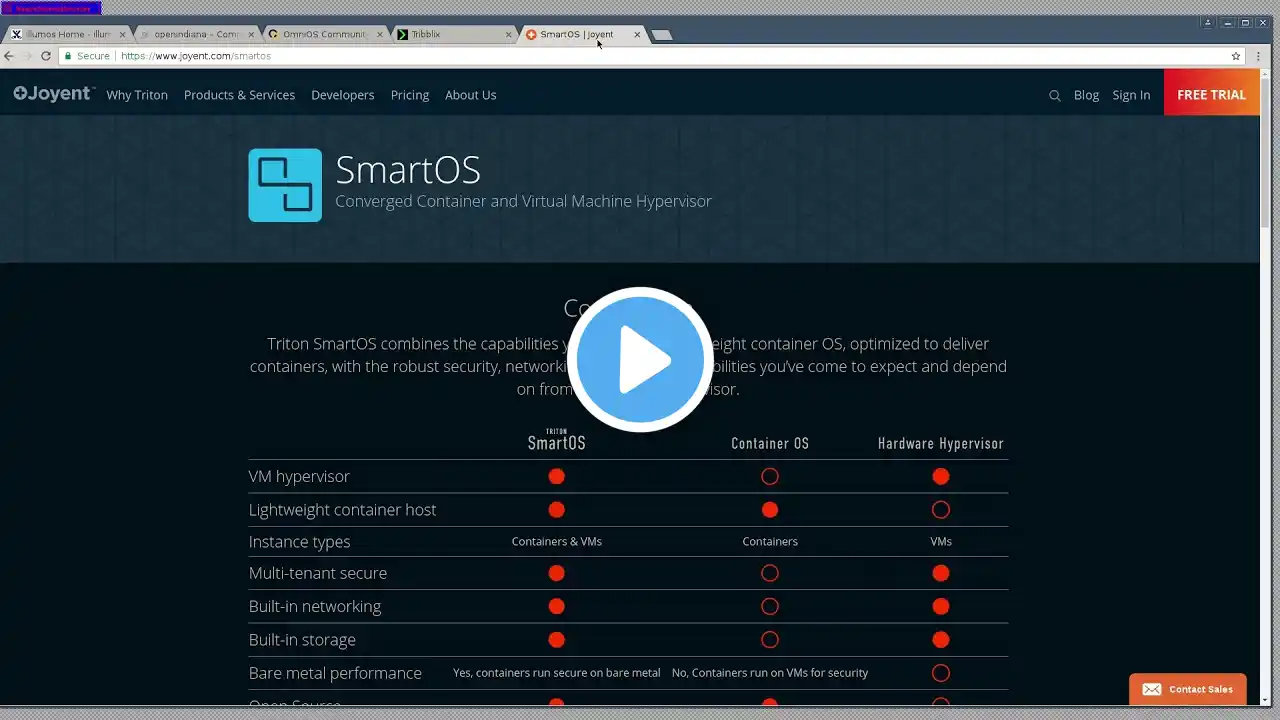Switch to the Tribblix tab
This screenshot has height=720, width=1280.
click(x=454, y=34)
